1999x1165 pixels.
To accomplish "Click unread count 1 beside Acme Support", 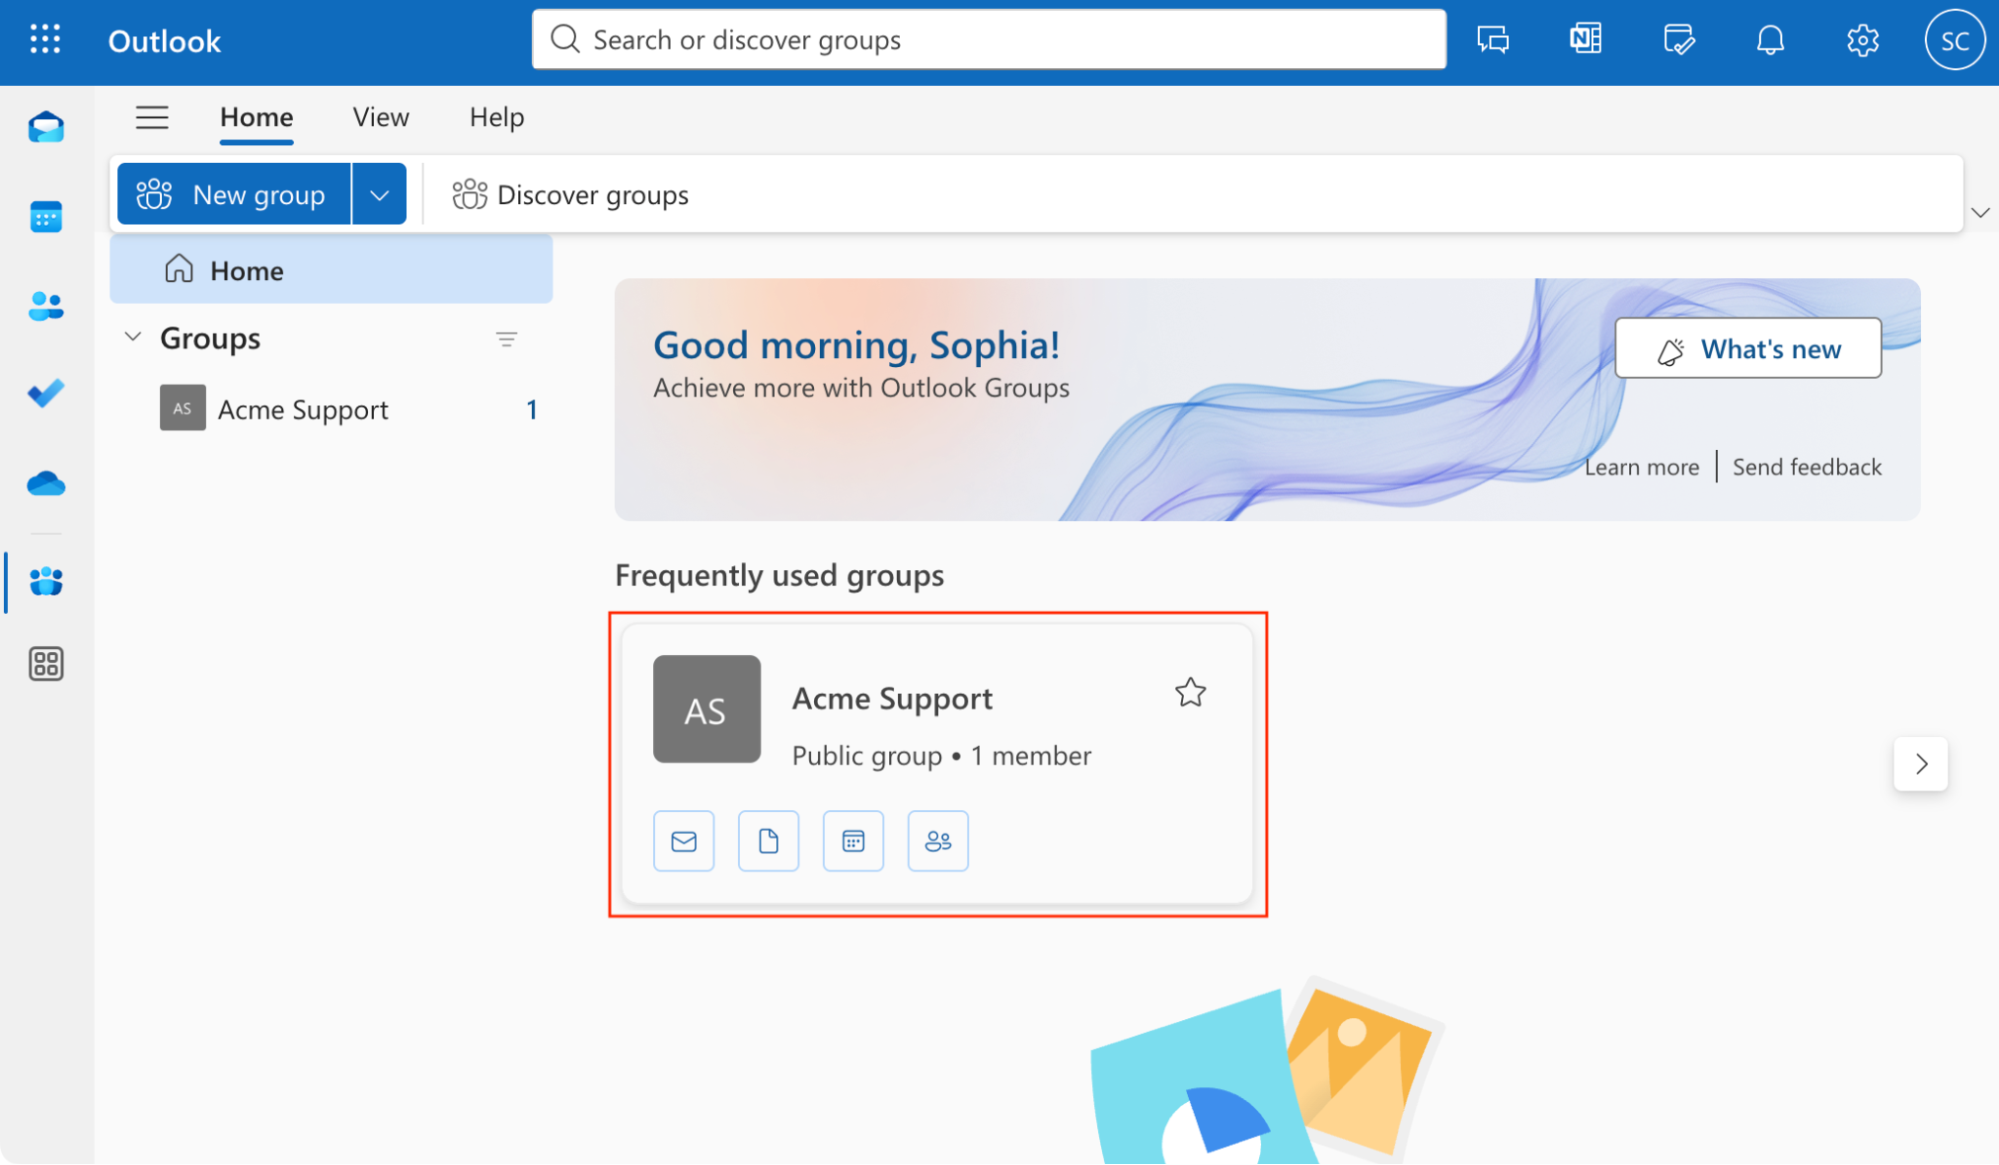I will 532,409.
